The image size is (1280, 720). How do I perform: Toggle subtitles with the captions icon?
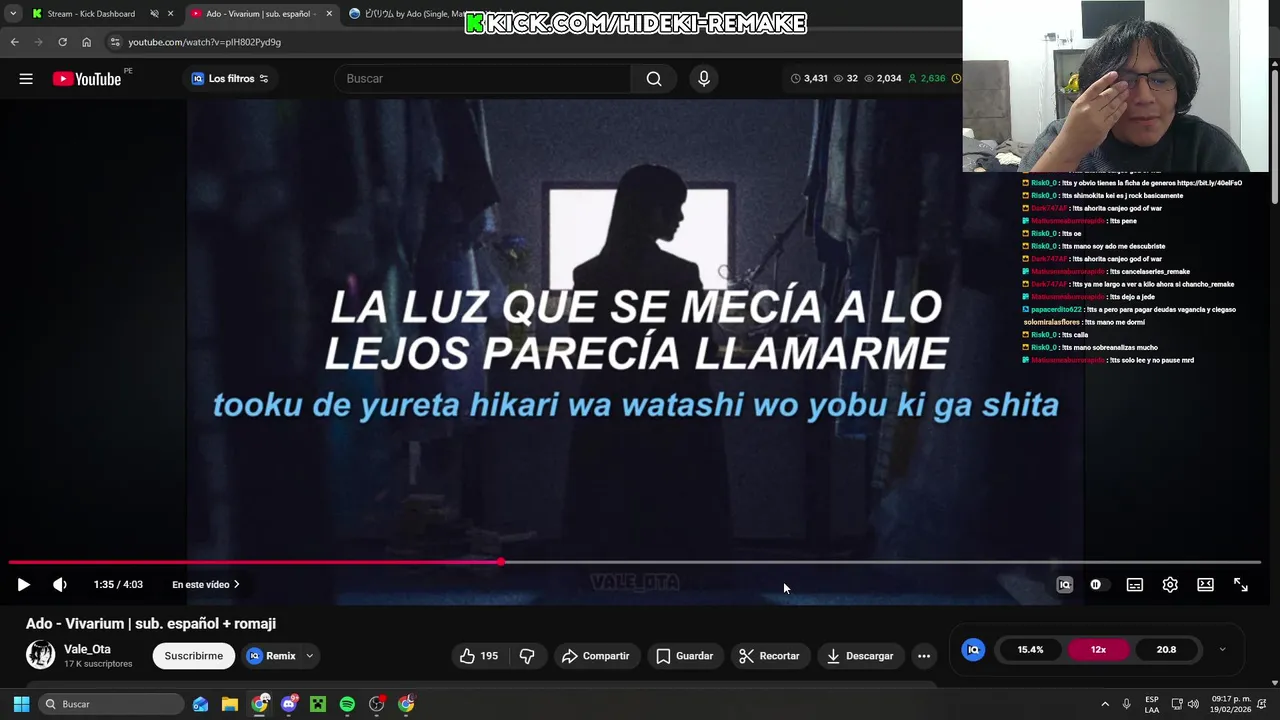[x=1134, y=585]
